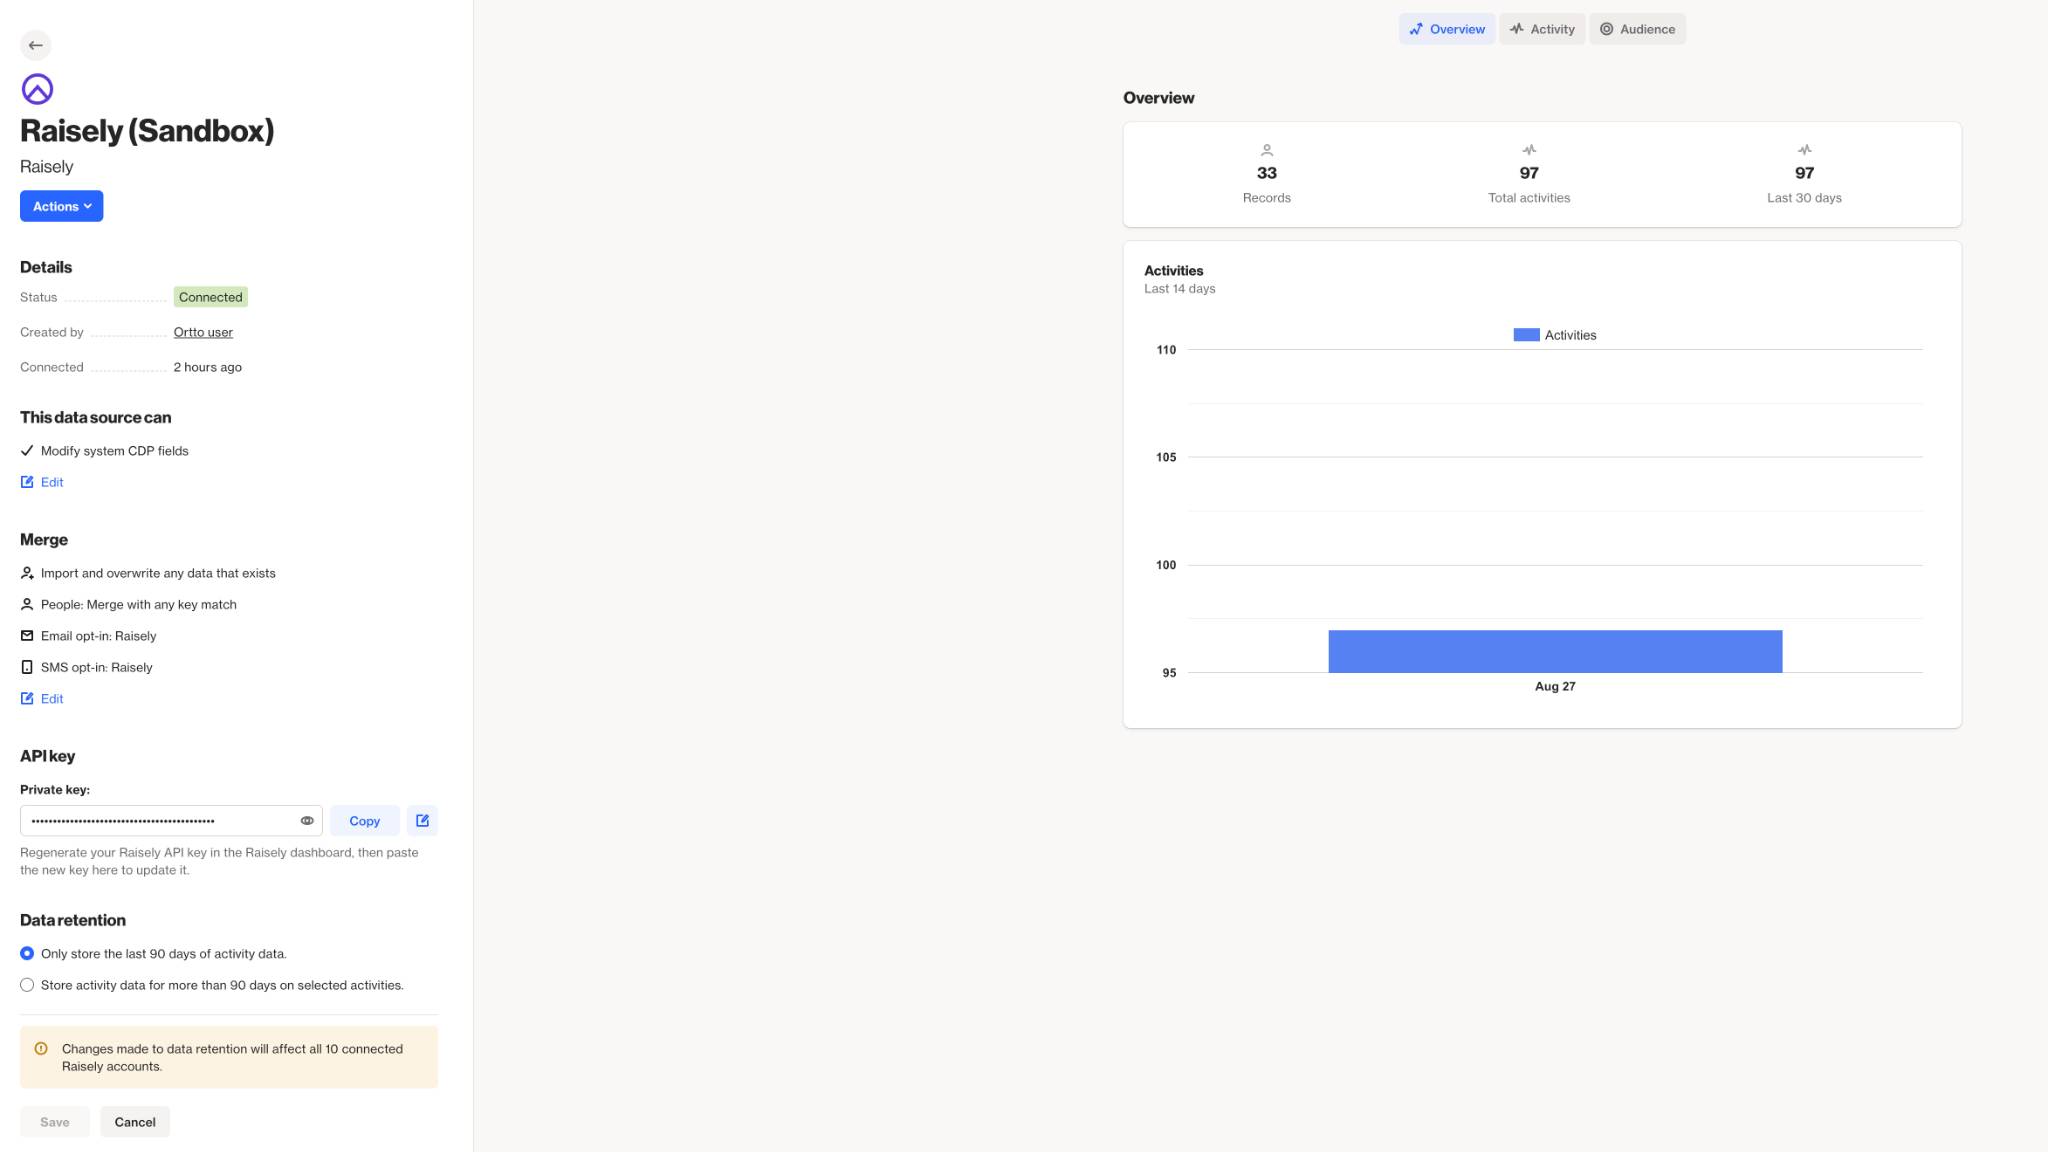Click the 33 Records value
The width and height of the screenshot is (2048, 1152).
1267,173
